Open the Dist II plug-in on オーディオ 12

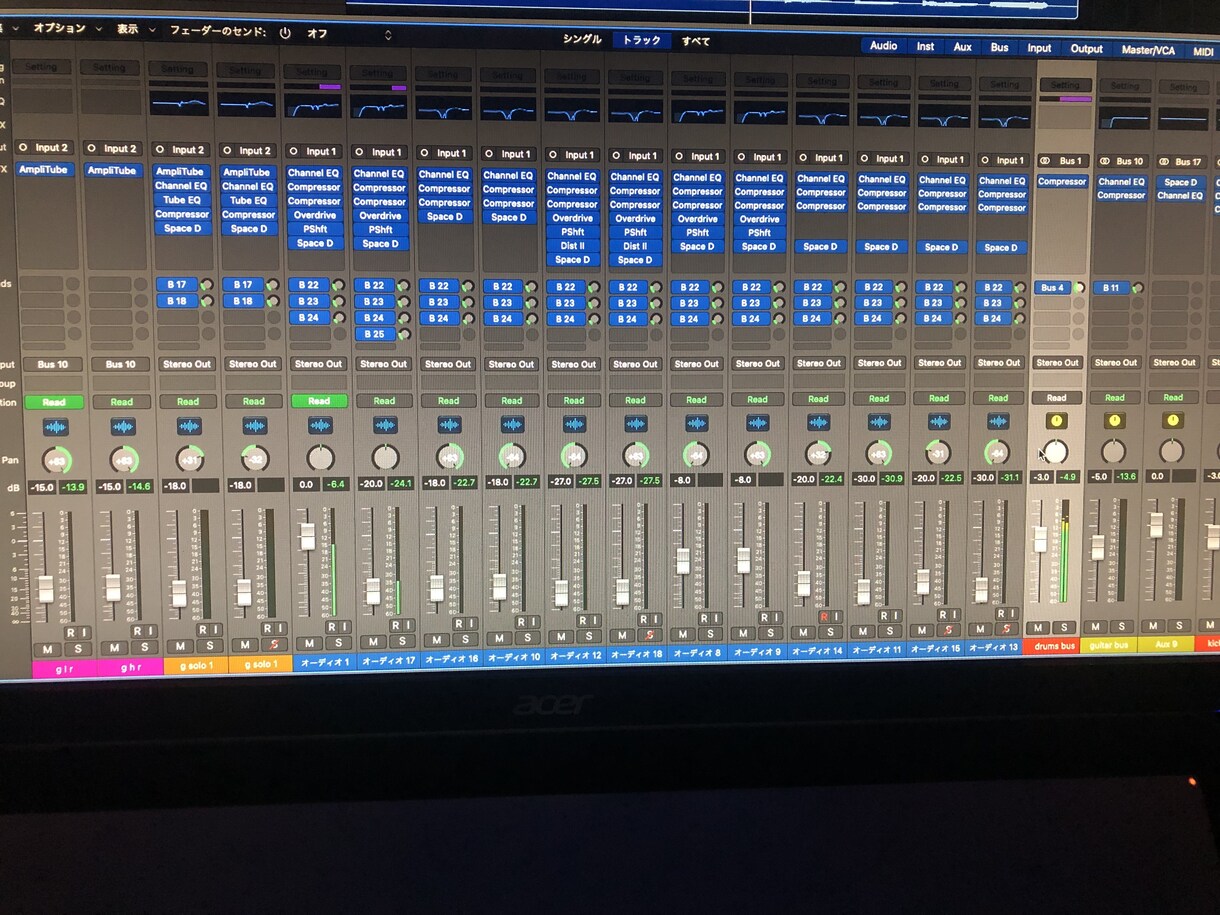(573, 246)
